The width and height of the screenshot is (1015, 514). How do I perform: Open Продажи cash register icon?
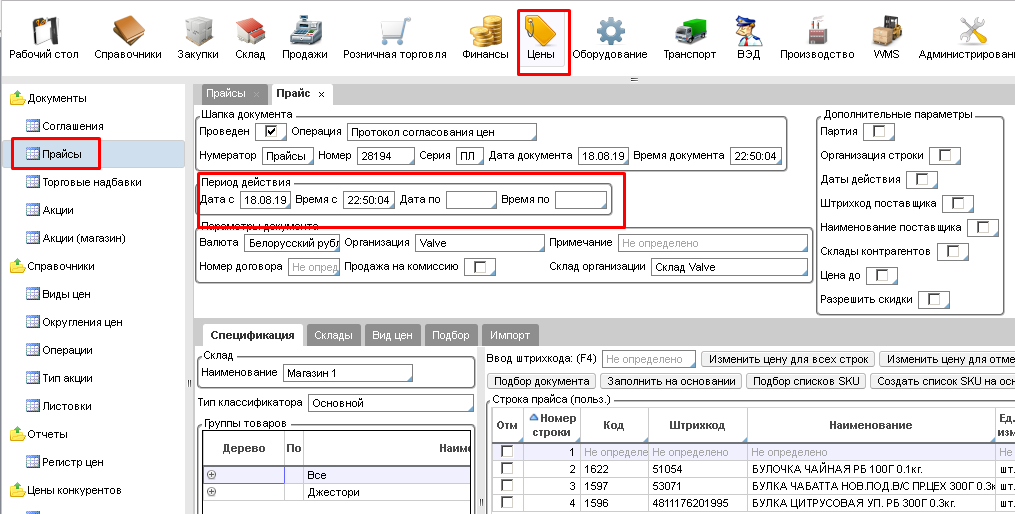tap(304, 38)
